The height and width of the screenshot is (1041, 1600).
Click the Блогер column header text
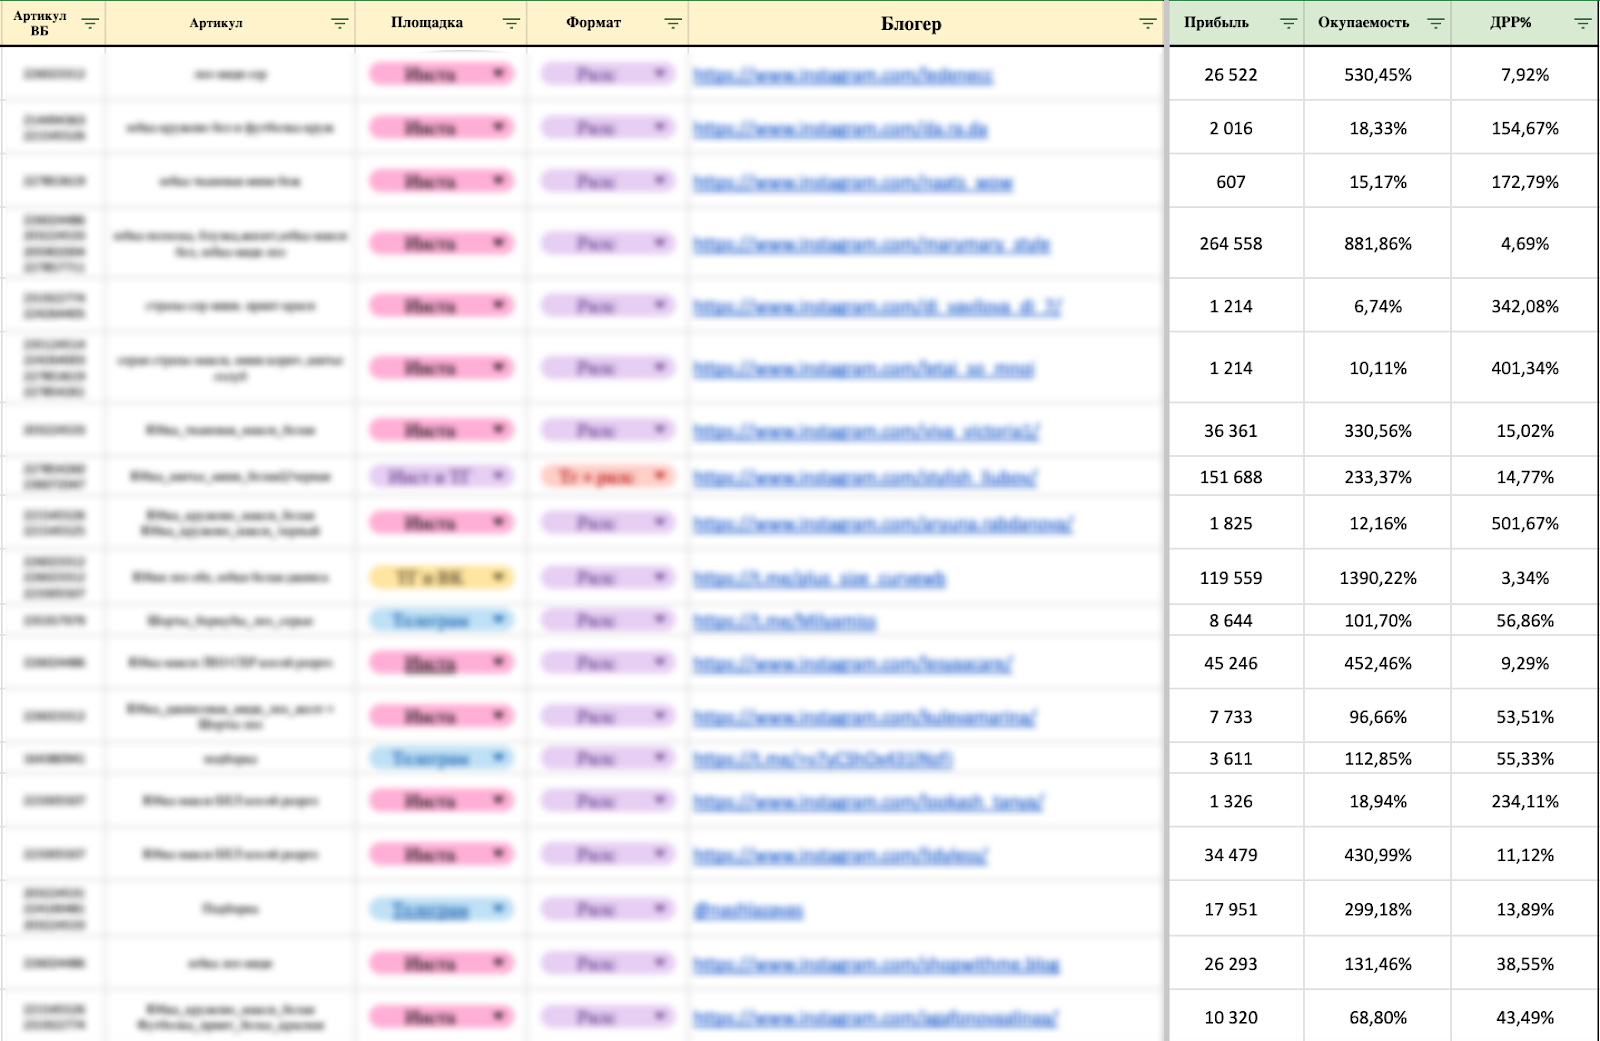(x=910, y=24)
